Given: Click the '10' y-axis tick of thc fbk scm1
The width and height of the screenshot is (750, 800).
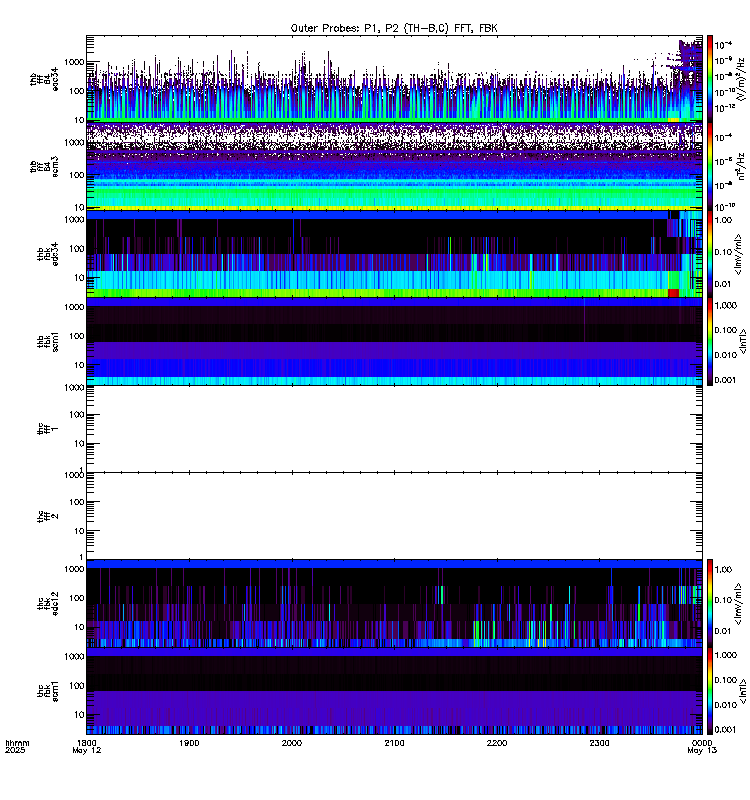Looking at the screenshot, I should click(79, 715).
